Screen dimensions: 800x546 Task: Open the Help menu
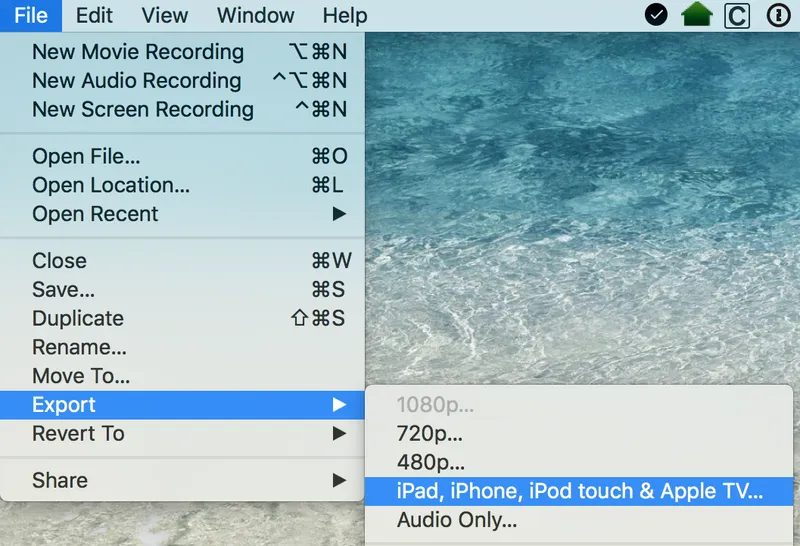pyautogui.click(x=345, y=15)
